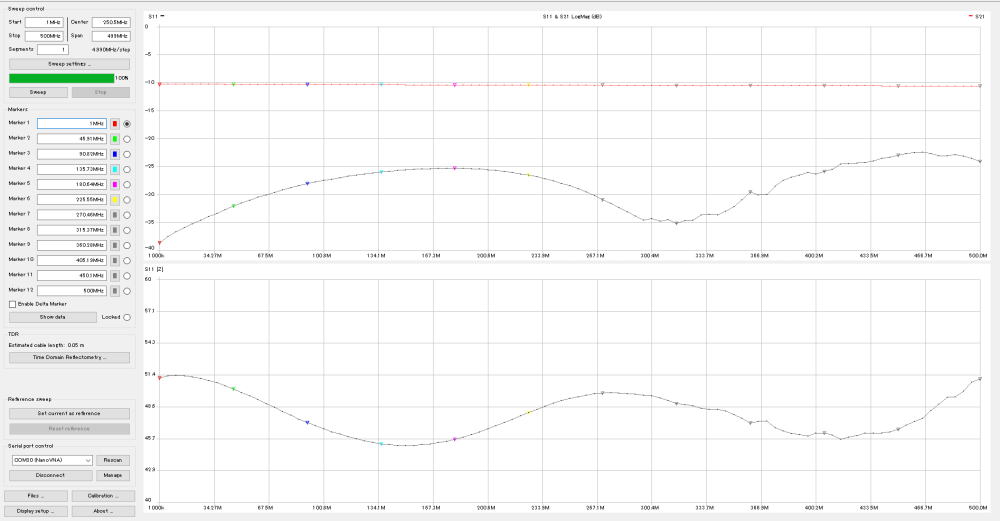Click cyan Marker 4 triangle on lower S11 chart
The height and width of the screenshot is (521, 1000).
click(381, 444)
